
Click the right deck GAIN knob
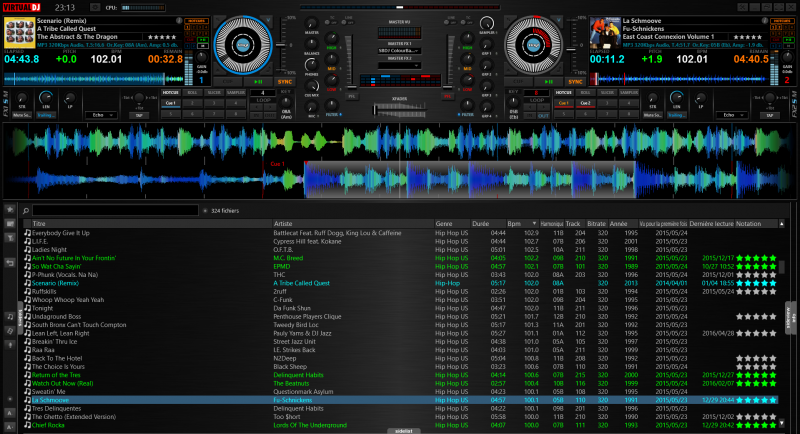pos(788,57)
